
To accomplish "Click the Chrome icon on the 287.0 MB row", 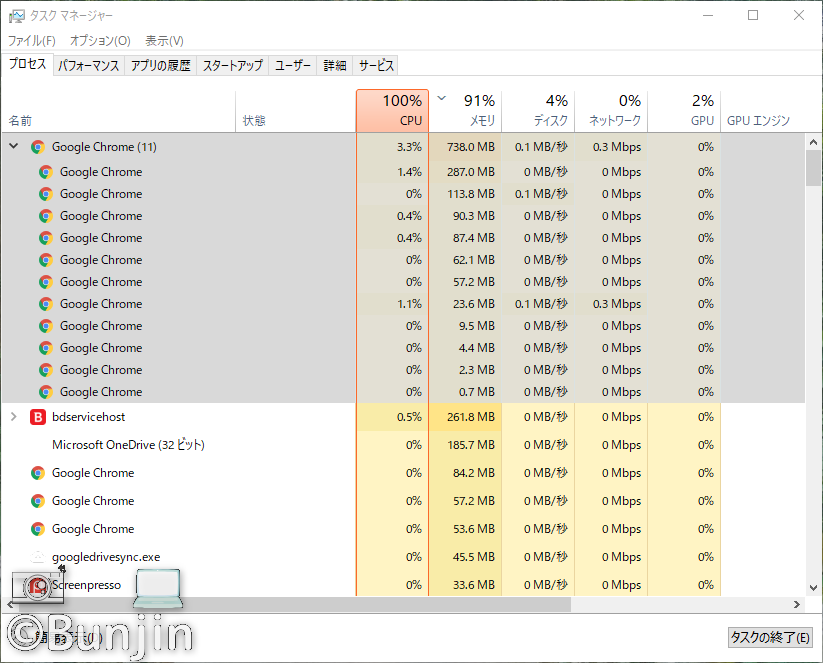I will pos(46,172).
